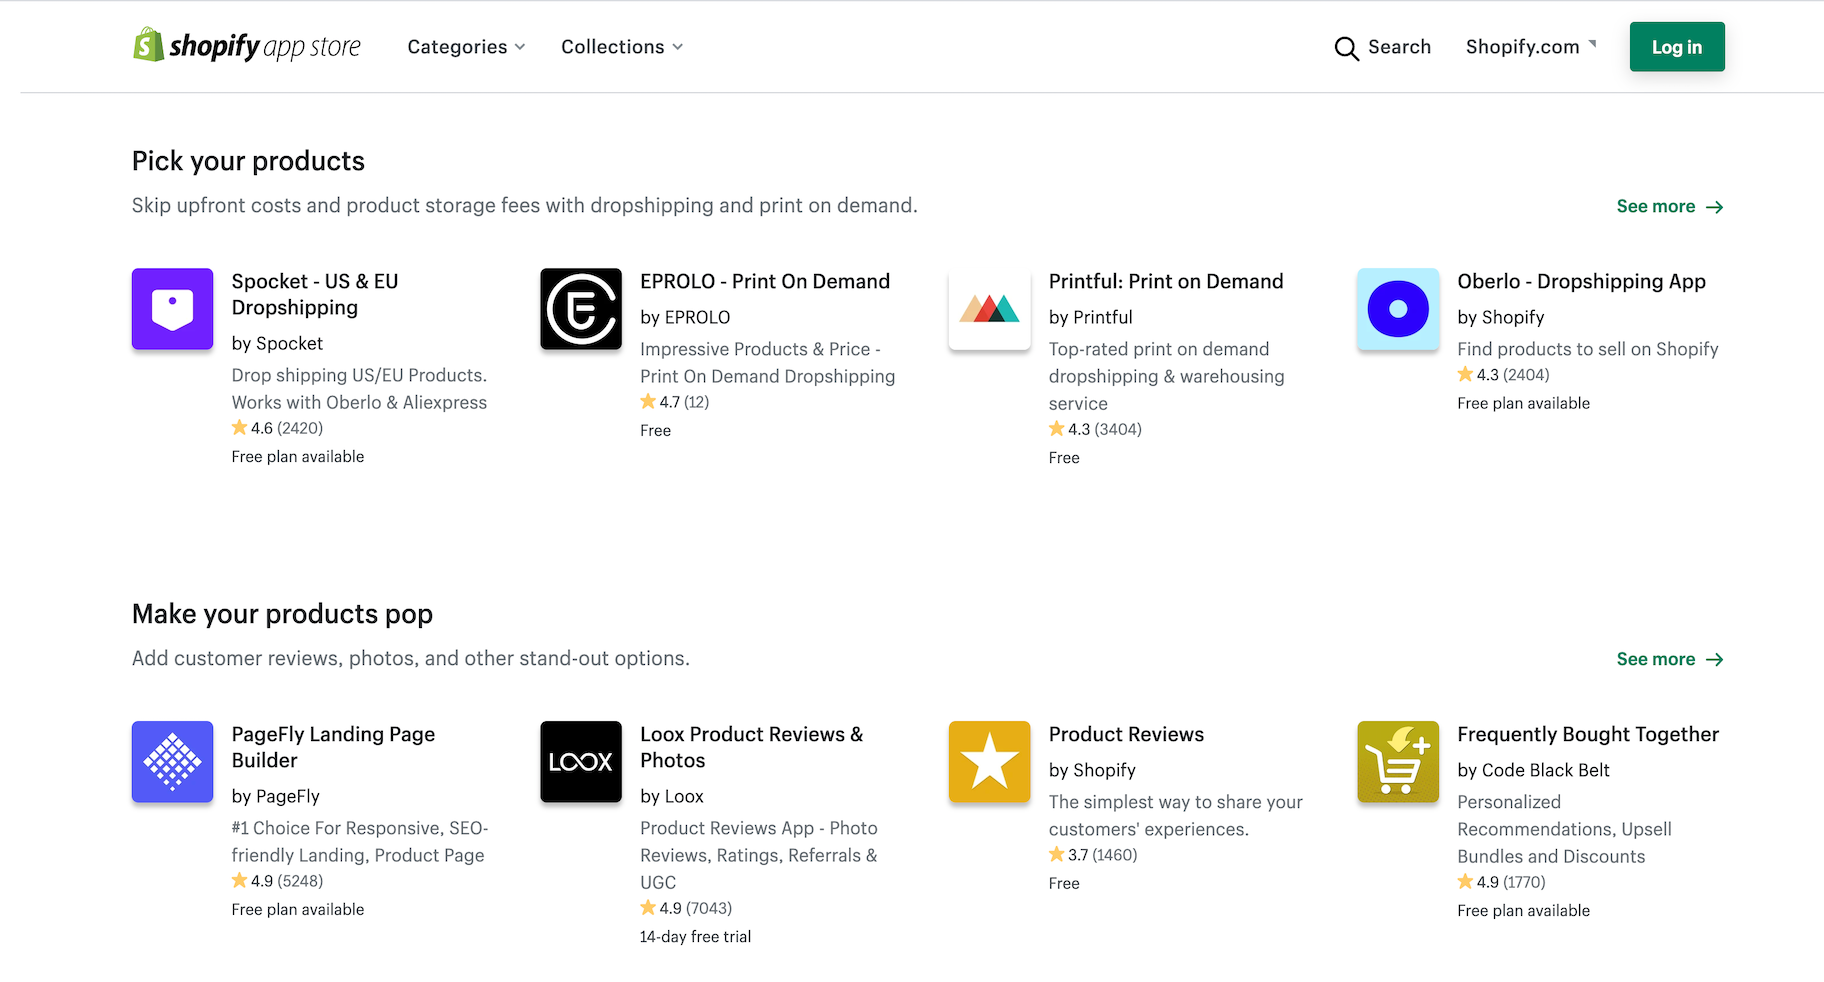Click the black Loox logo icon
Screen dimensions: 1824x982
[x=581, y=762]
